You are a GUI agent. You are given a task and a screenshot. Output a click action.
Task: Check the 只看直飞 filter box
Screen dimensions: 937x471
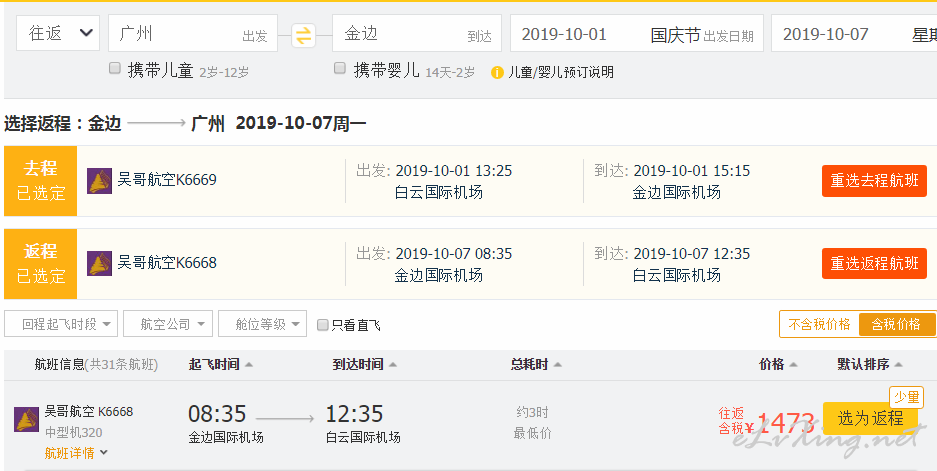[322, 325]
